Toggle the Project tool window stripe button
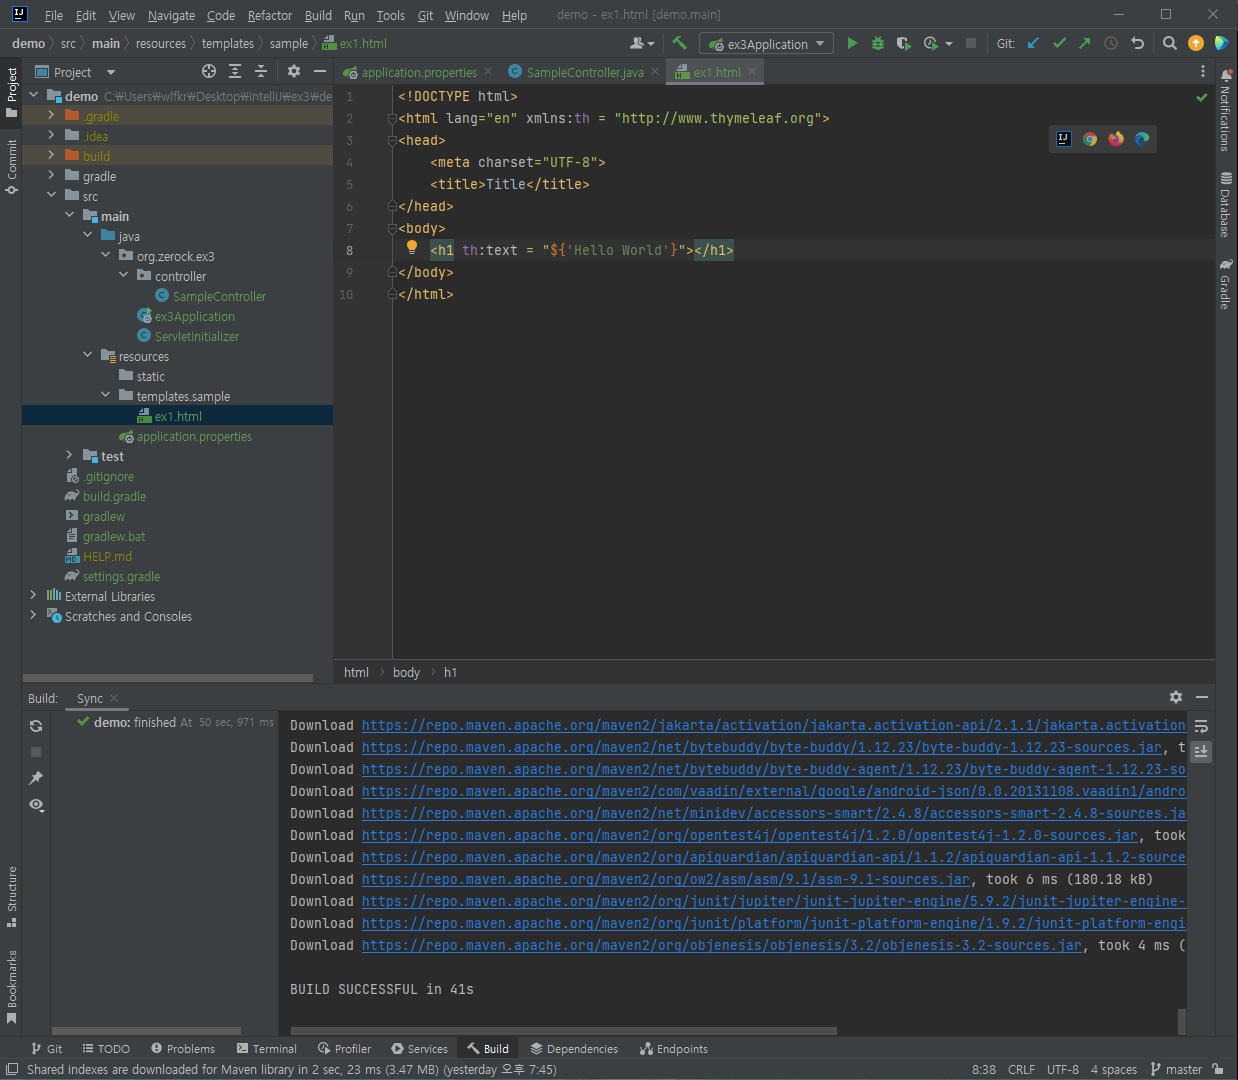 [11, 92]
